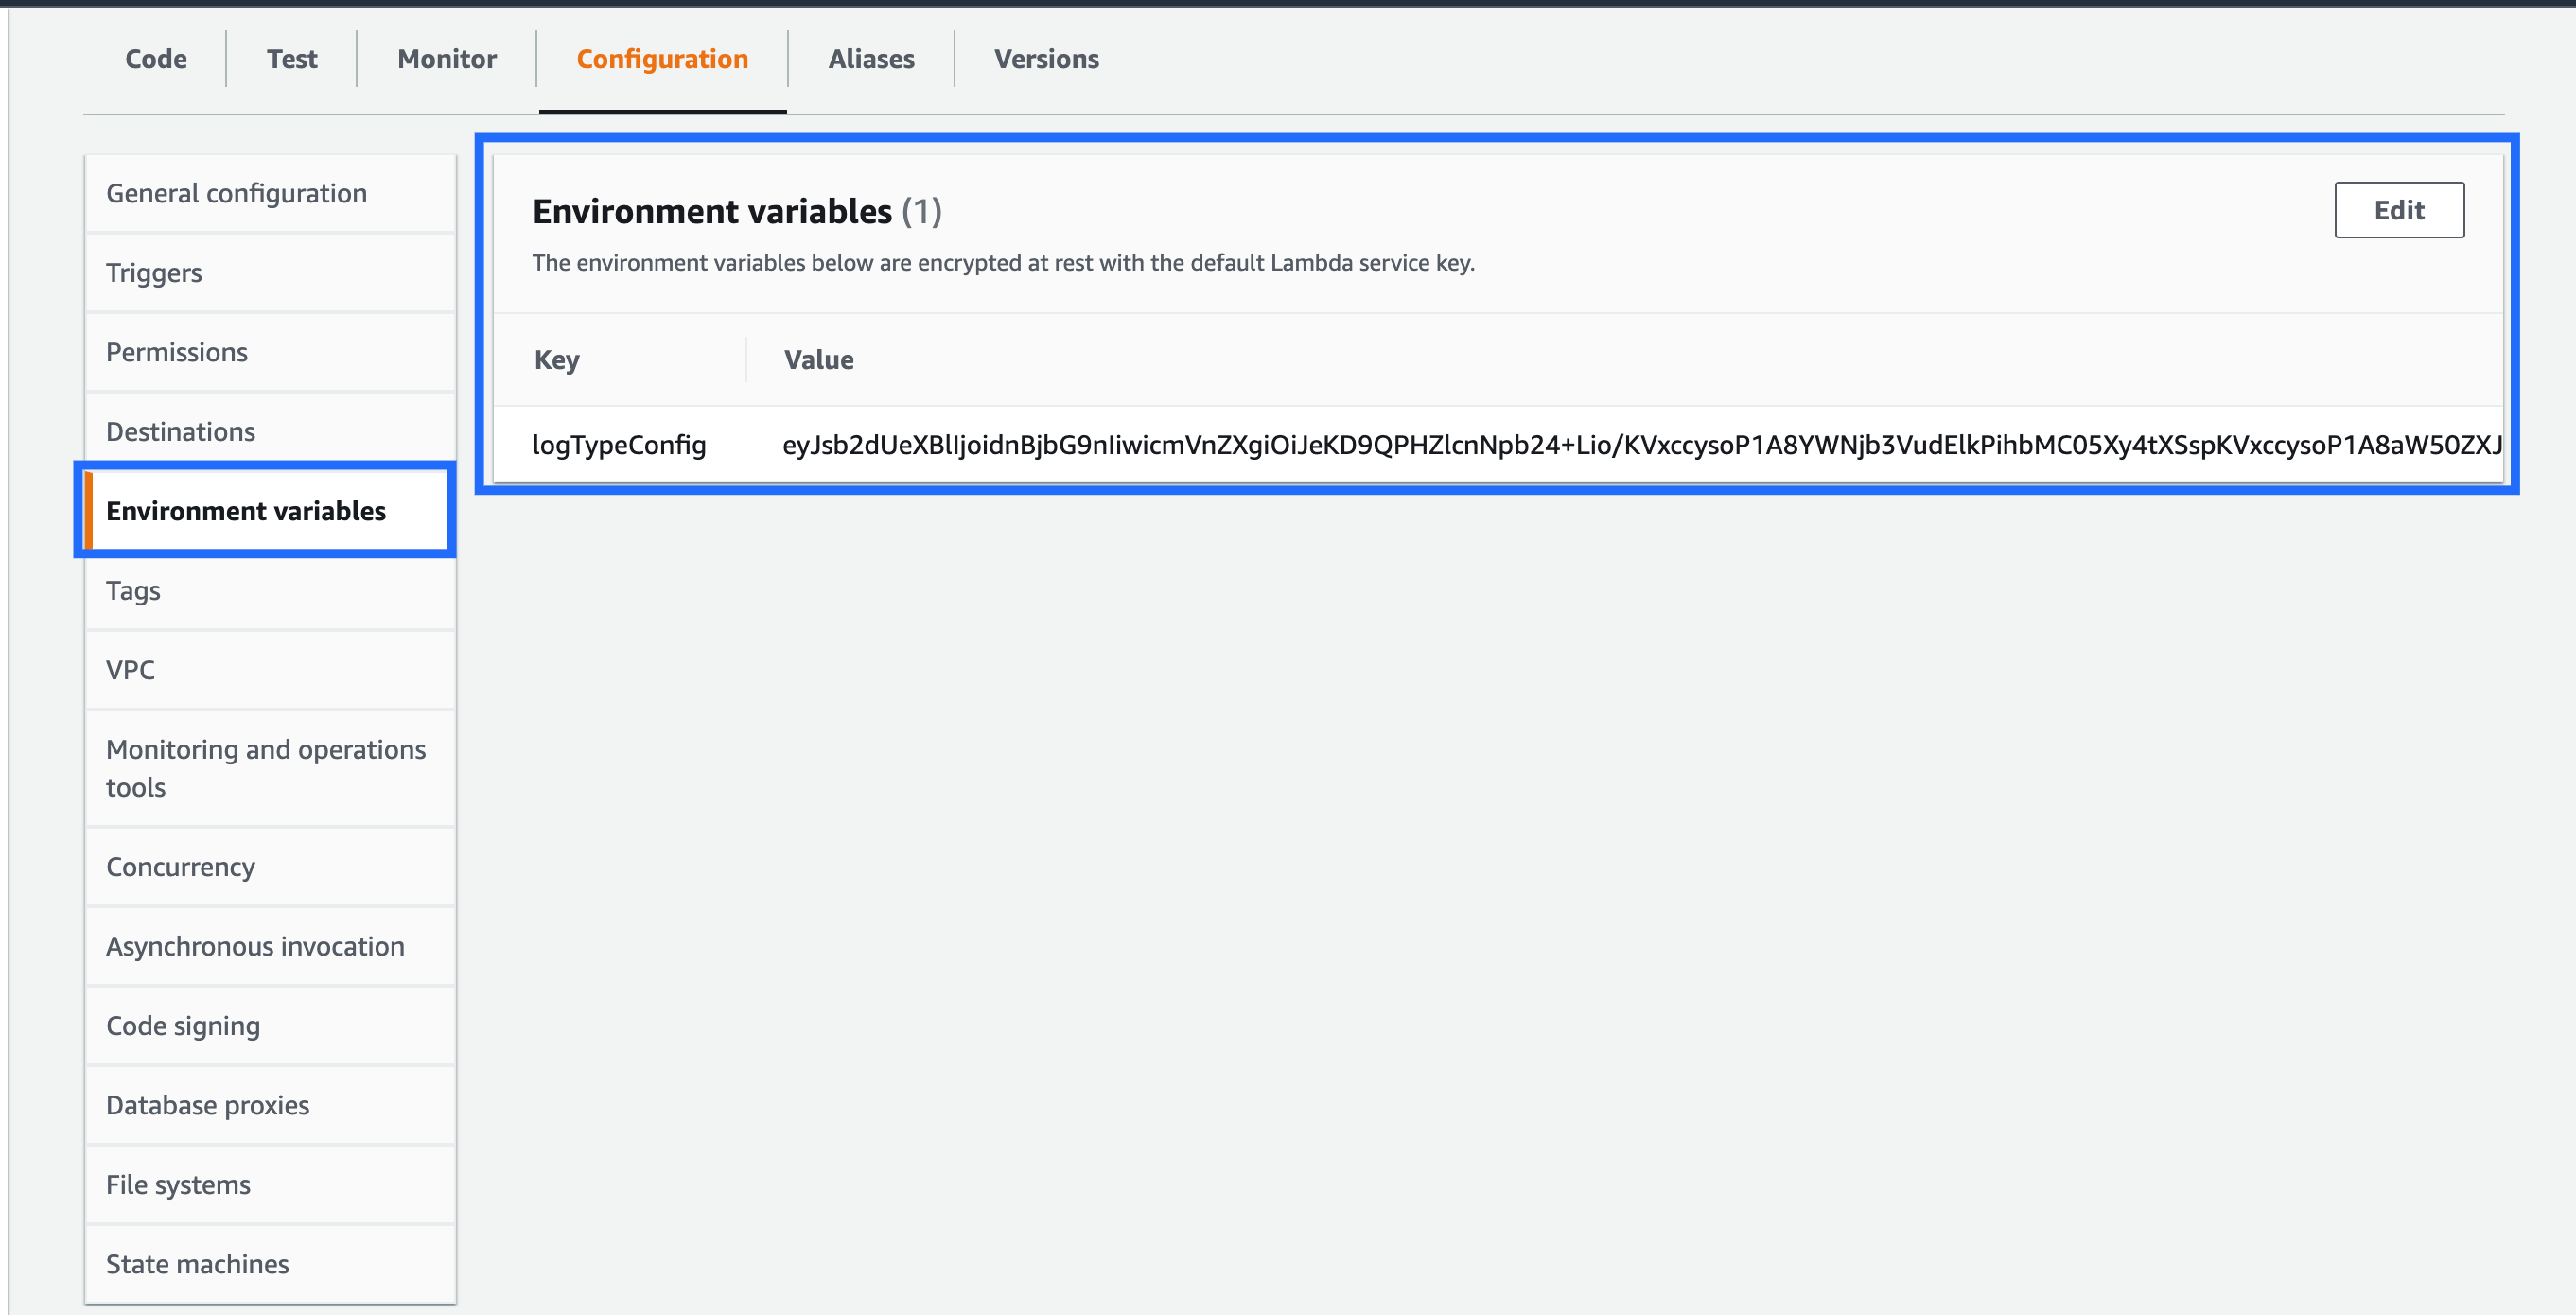The image size is (2576, 1315).
Task: Open the Tags section
Action: pyautogui.click(x=133, y=590)
